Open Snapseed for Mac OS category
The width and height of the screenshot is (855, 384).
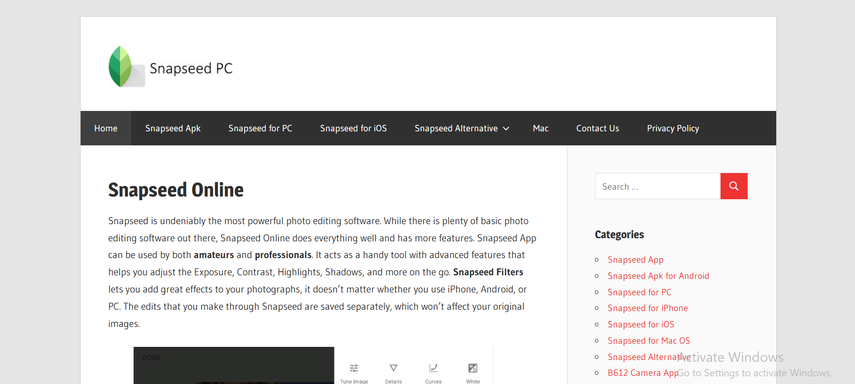[x=648, y=340]
